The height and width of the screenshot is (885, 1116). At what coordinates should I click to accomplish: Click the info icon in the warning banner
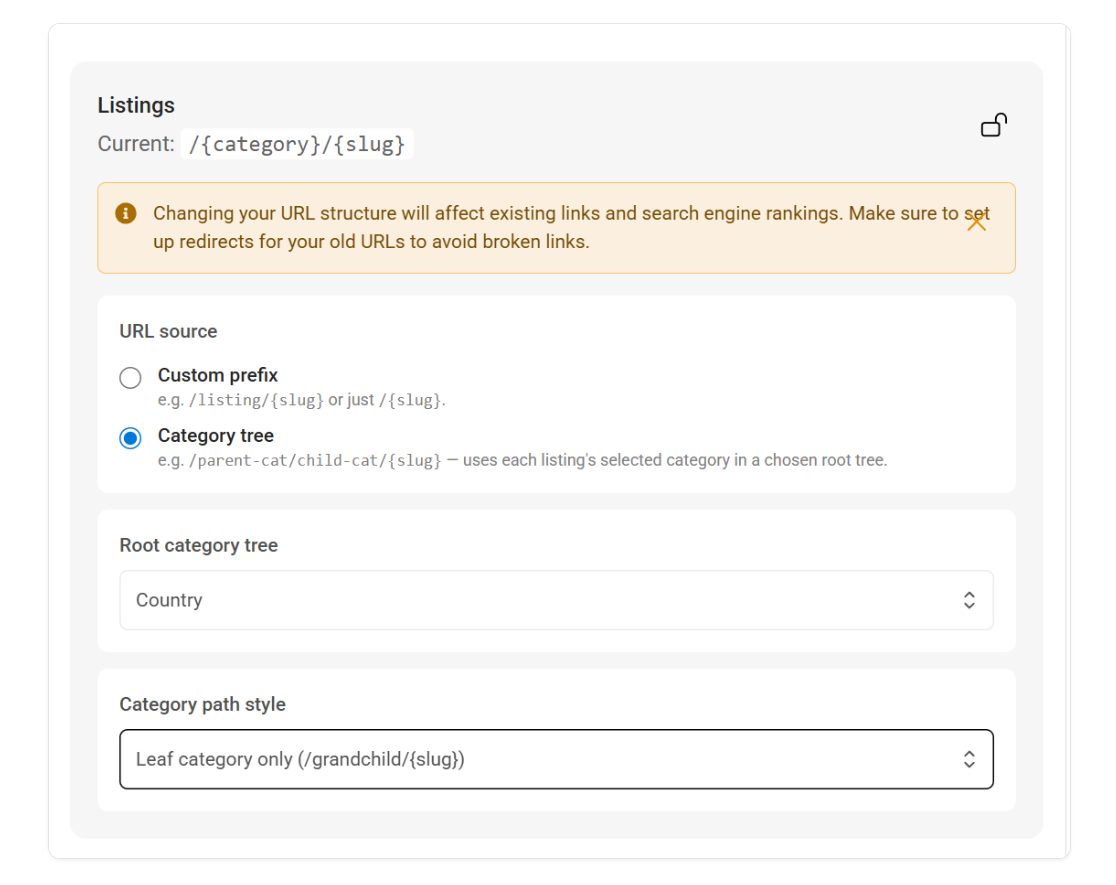[126, 213]
